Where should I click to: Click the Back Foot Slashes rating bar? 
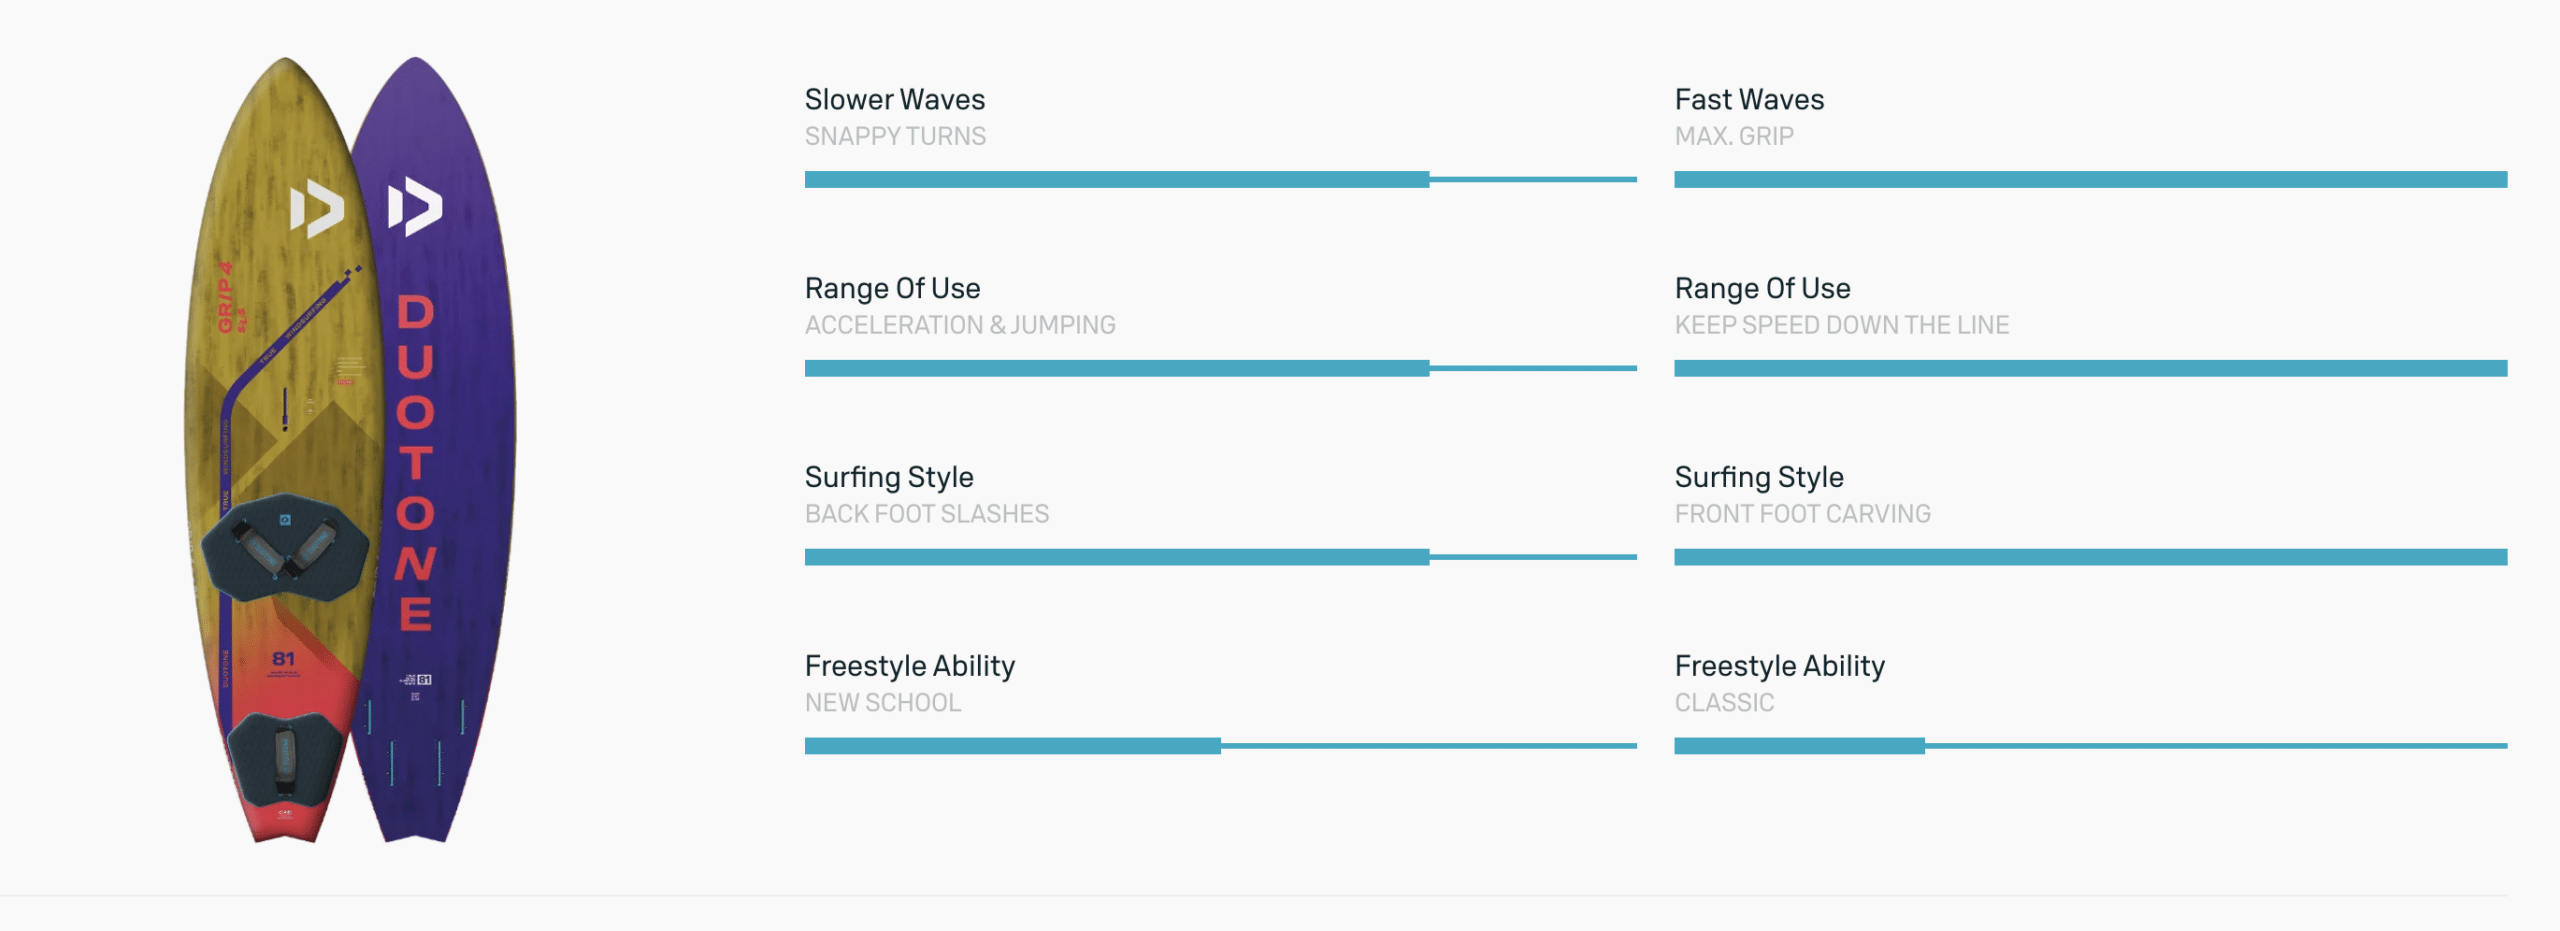tap(1220, 558)
